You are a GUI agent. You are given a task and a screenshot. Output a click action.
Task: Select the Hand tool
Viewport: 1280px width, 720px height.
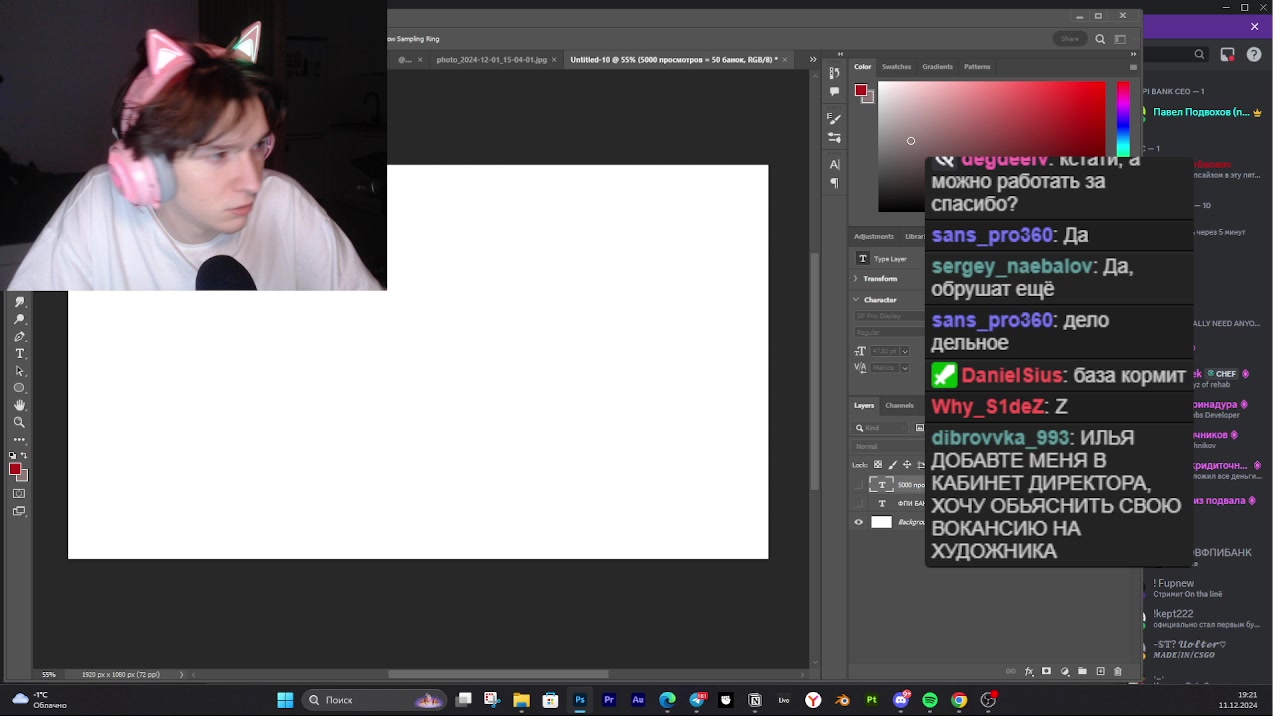point(19,405)
